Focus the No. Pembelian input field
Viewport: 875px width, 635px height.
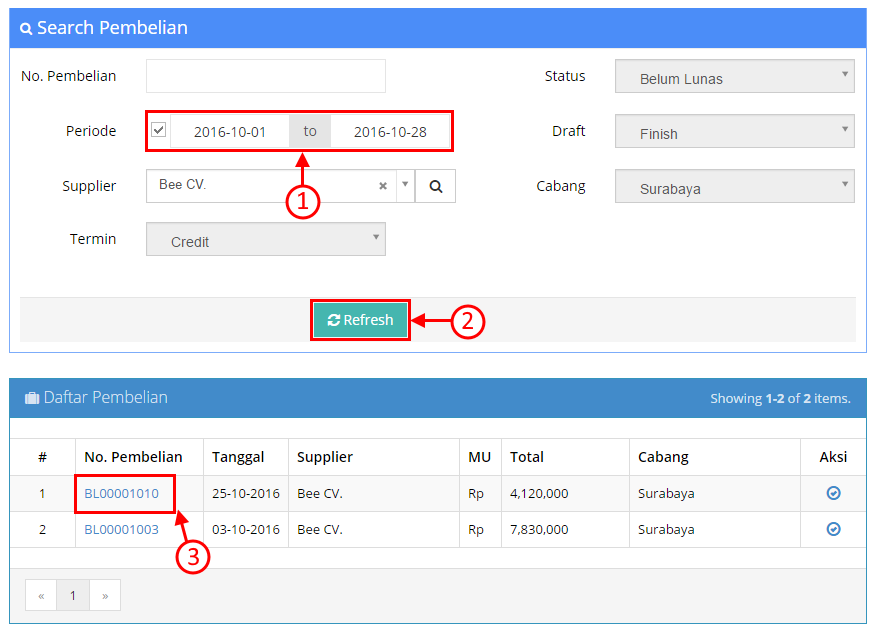(x=266, y=76)
